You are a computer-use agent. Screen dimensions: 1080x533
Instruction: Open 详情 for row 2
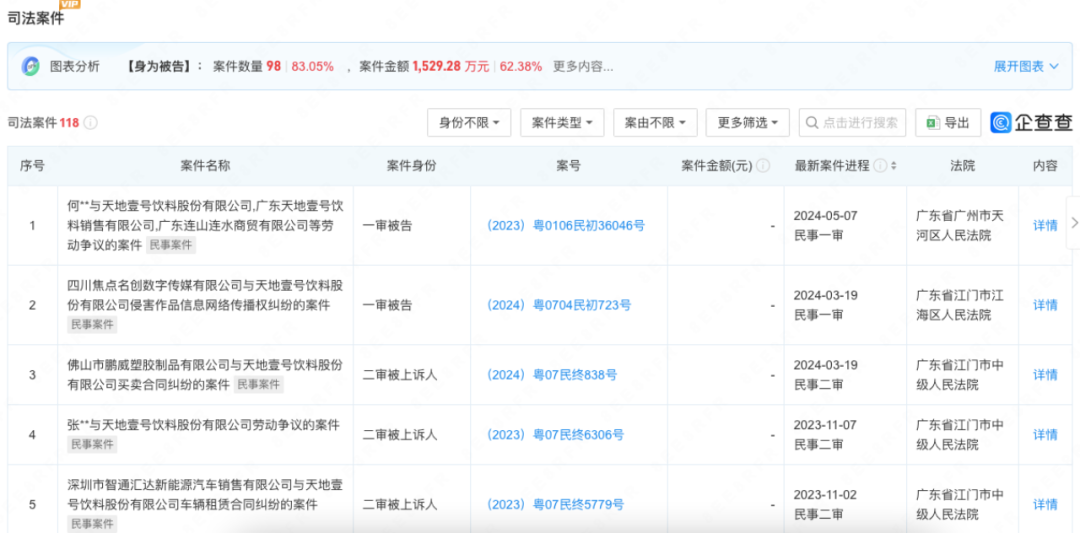tap(1045, 305)
